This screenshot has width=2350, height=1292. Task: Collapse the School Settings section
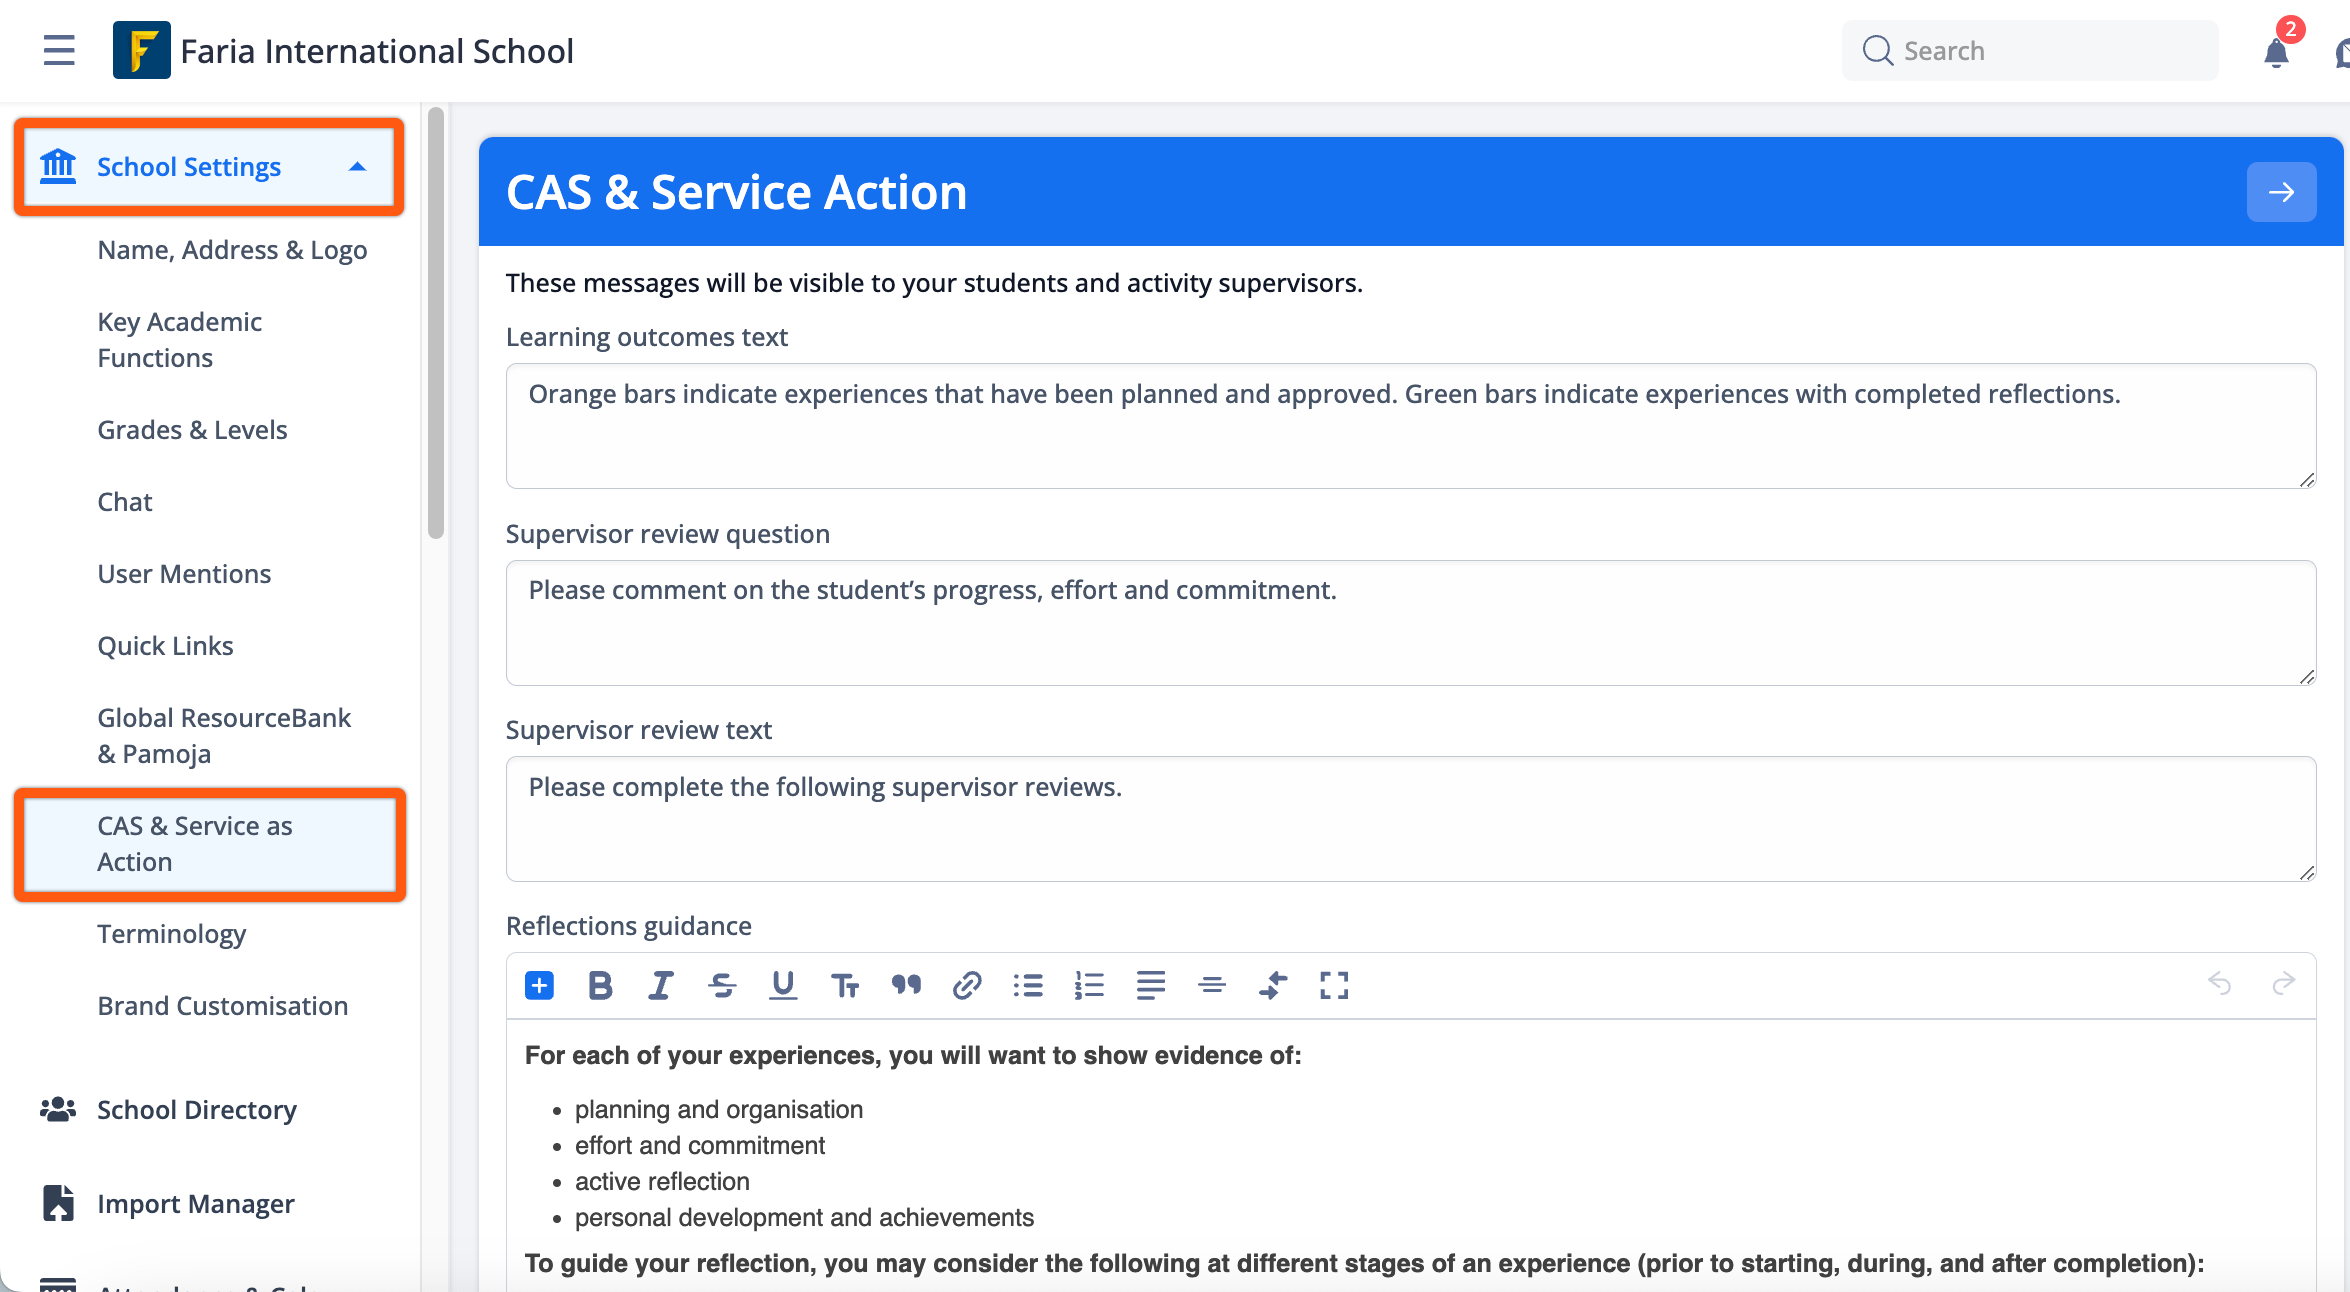(357, 167)
